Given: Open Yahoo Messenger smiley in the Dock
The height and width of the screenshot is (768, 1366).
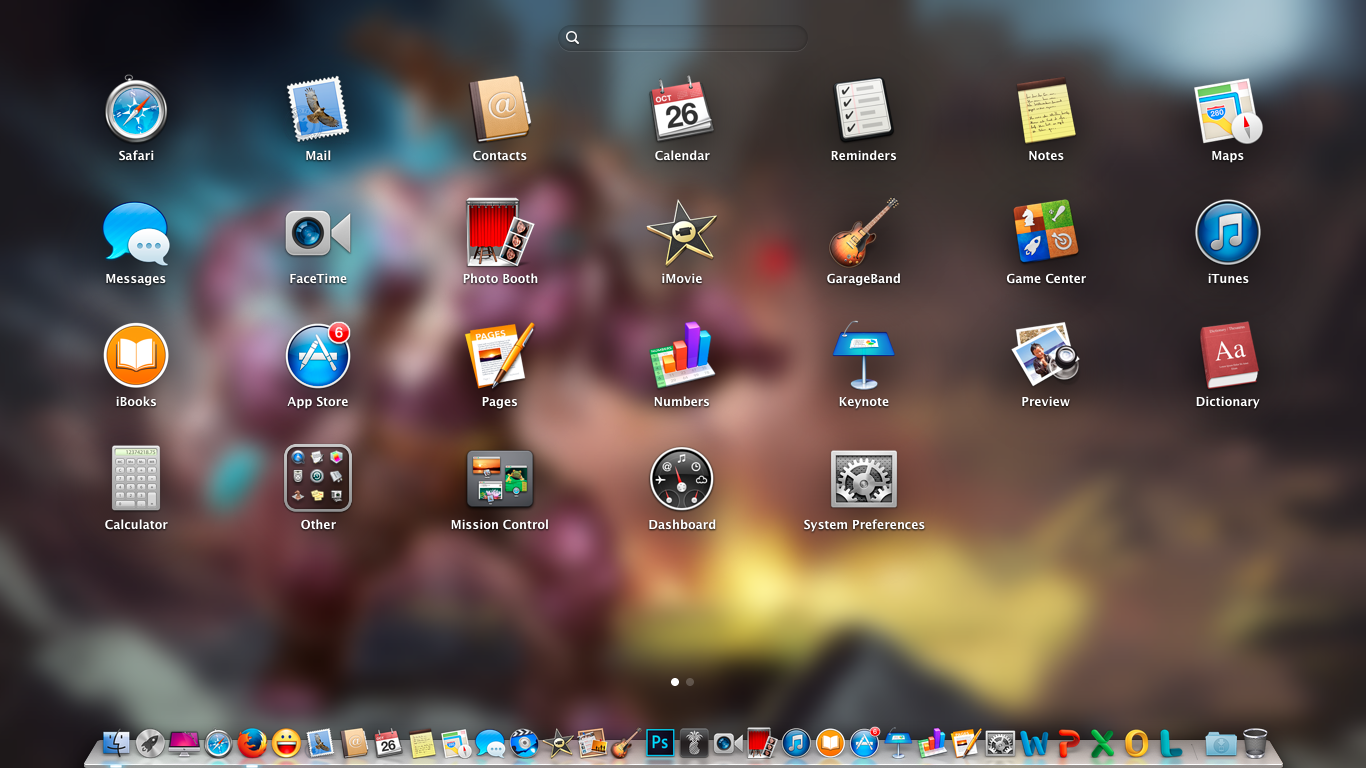Looking at the screenshot, I should (x=286, y=743).
